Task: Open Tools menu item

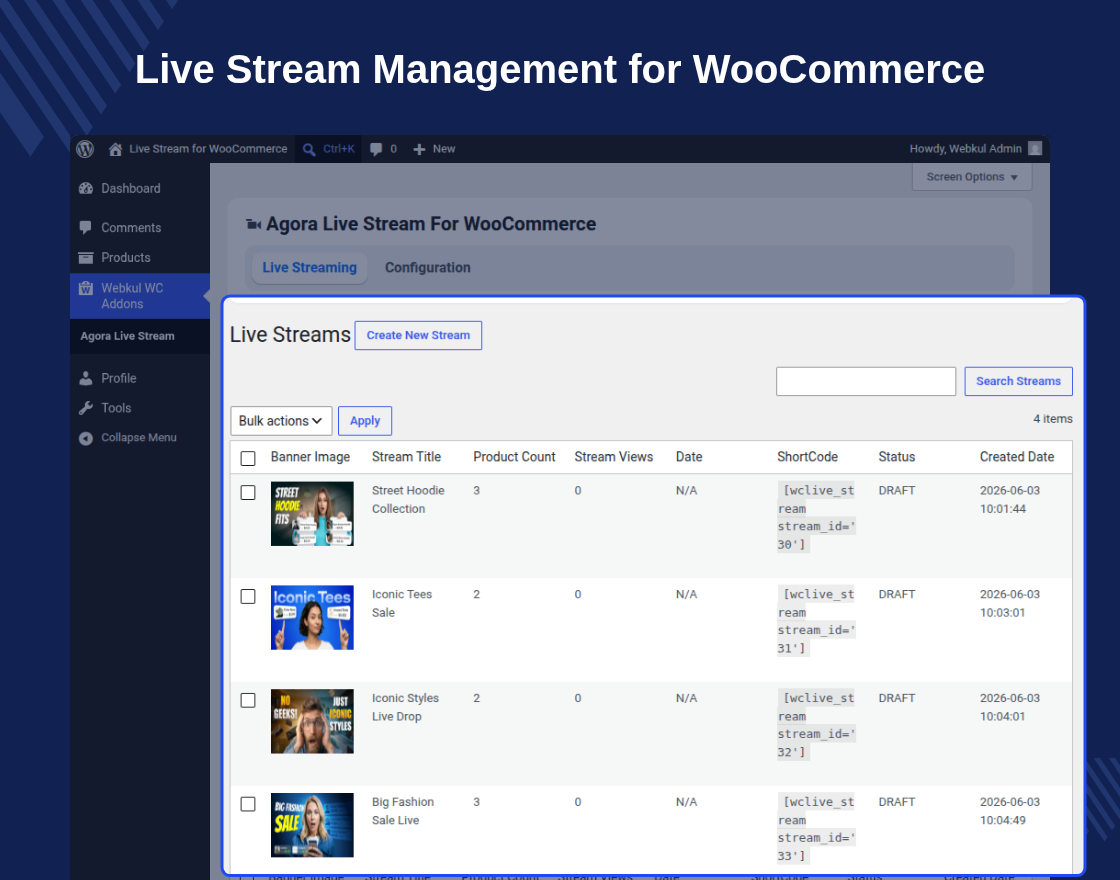Action: pos(140,408)
